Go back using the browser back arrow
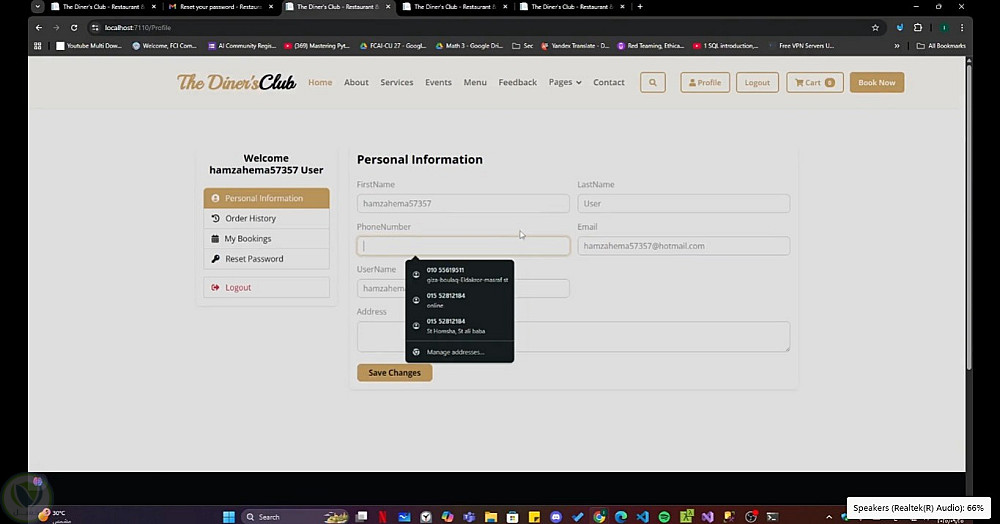The width and height of the screenshot is (1000, 524). [x=39, y=27]
